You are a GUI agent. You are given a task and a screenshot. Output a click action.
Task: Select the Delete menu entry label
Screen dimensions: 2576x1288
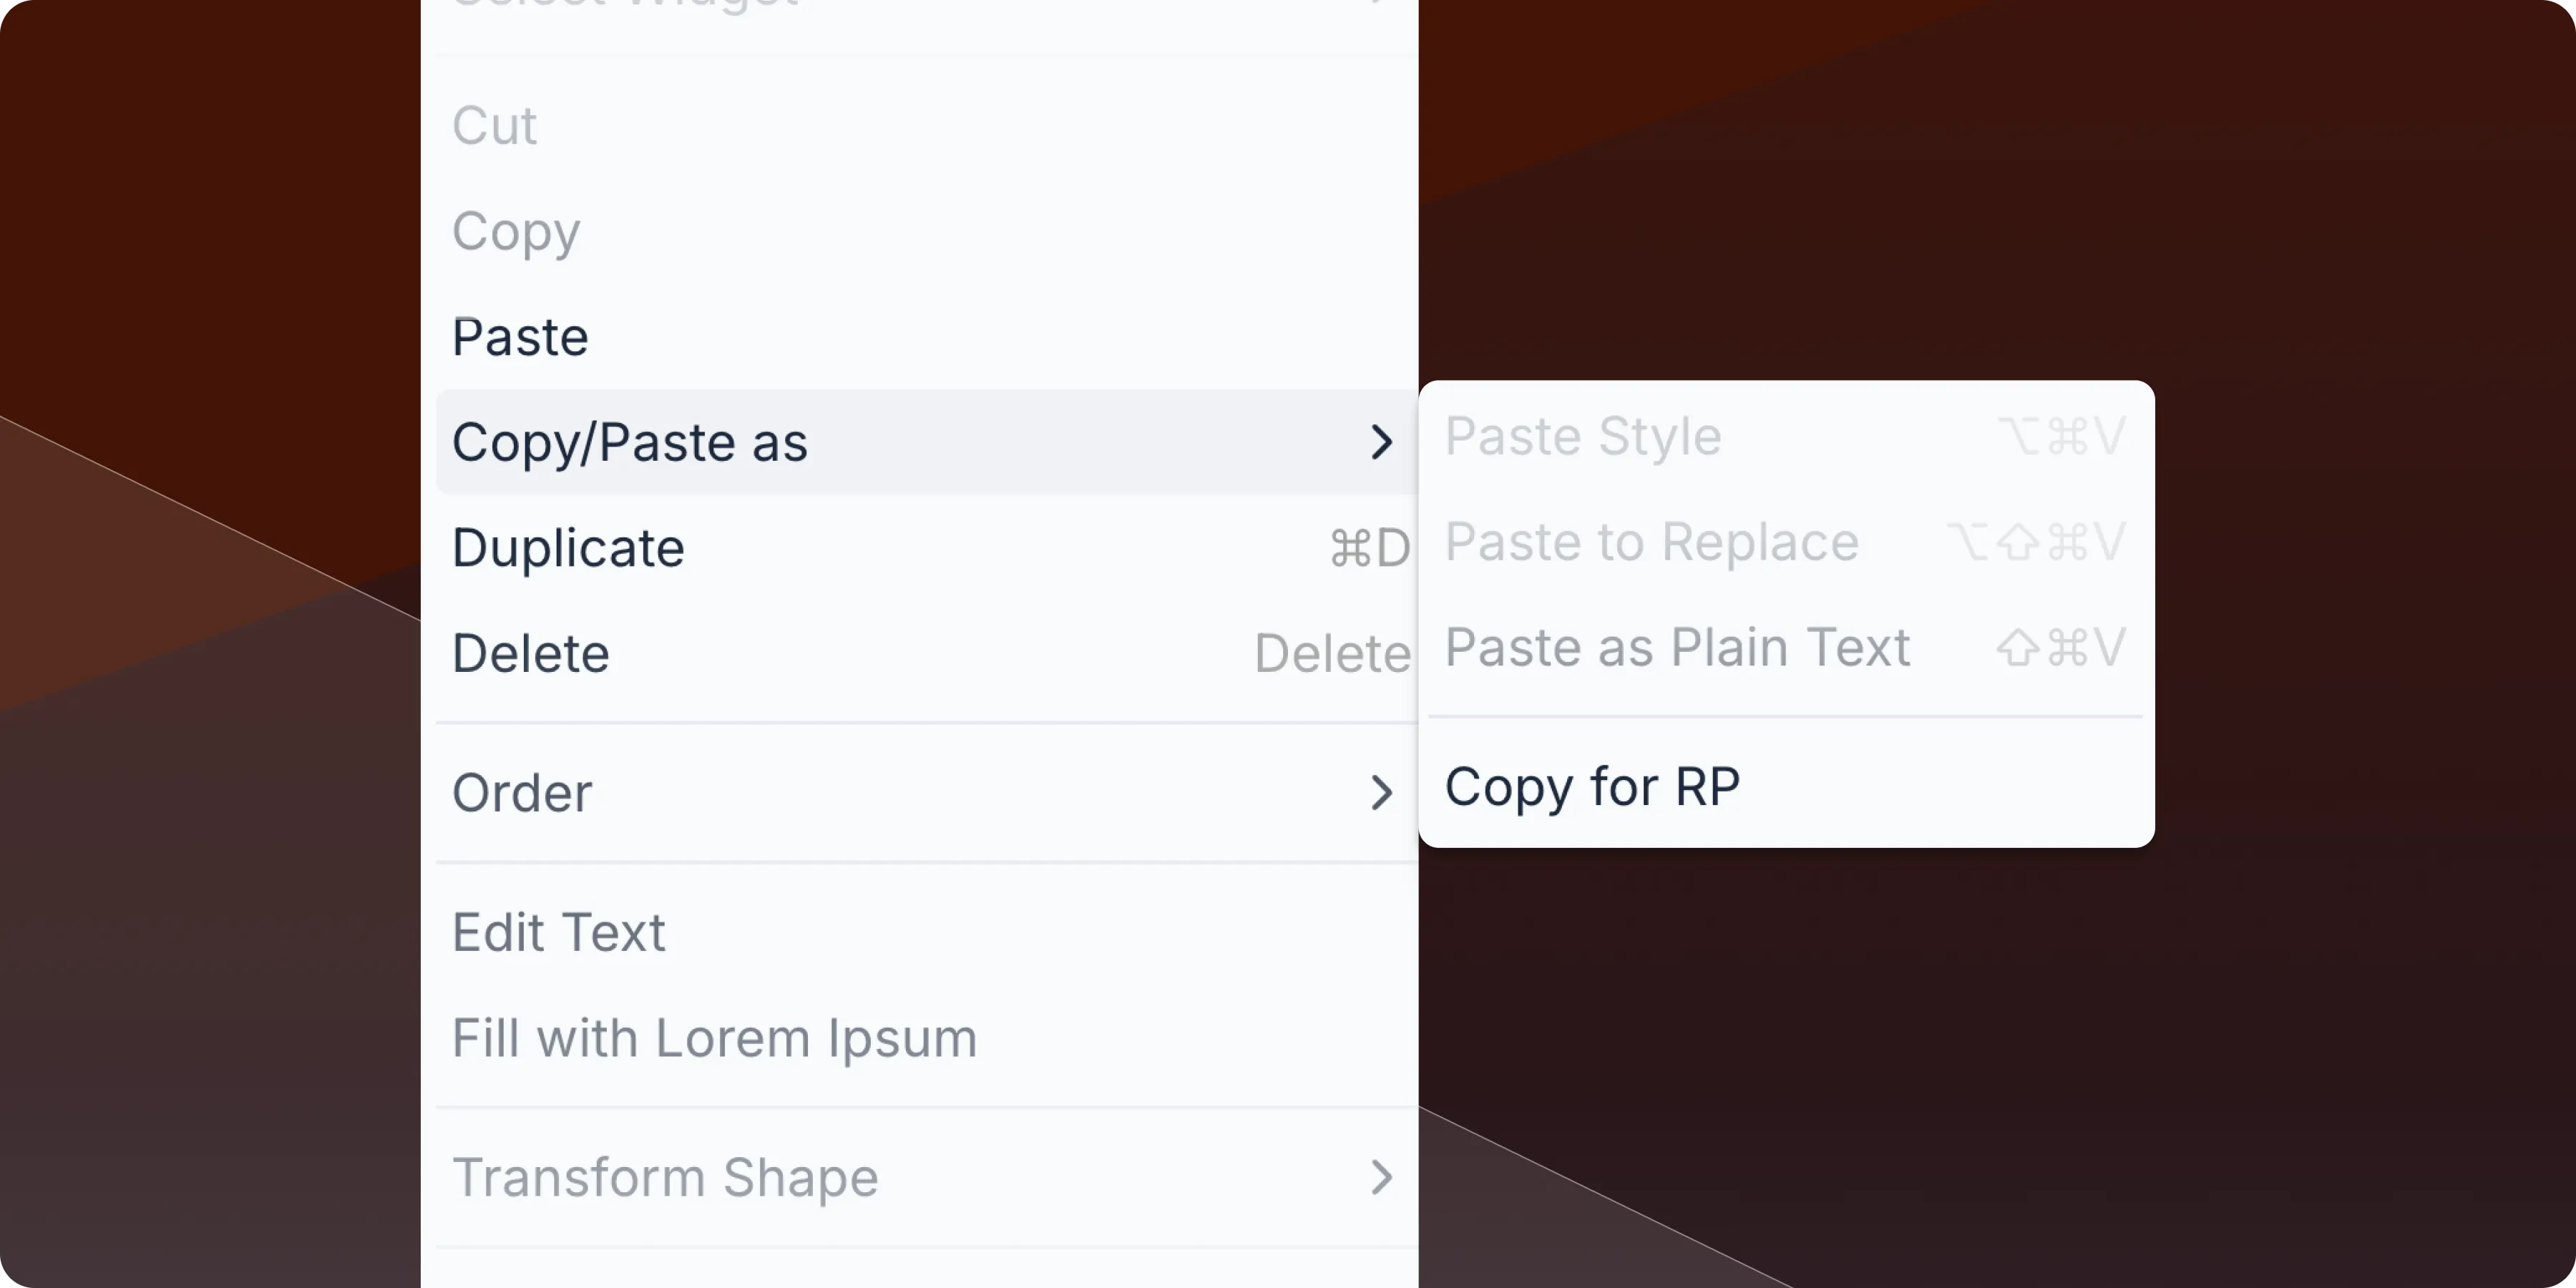[x=531, y=653]
